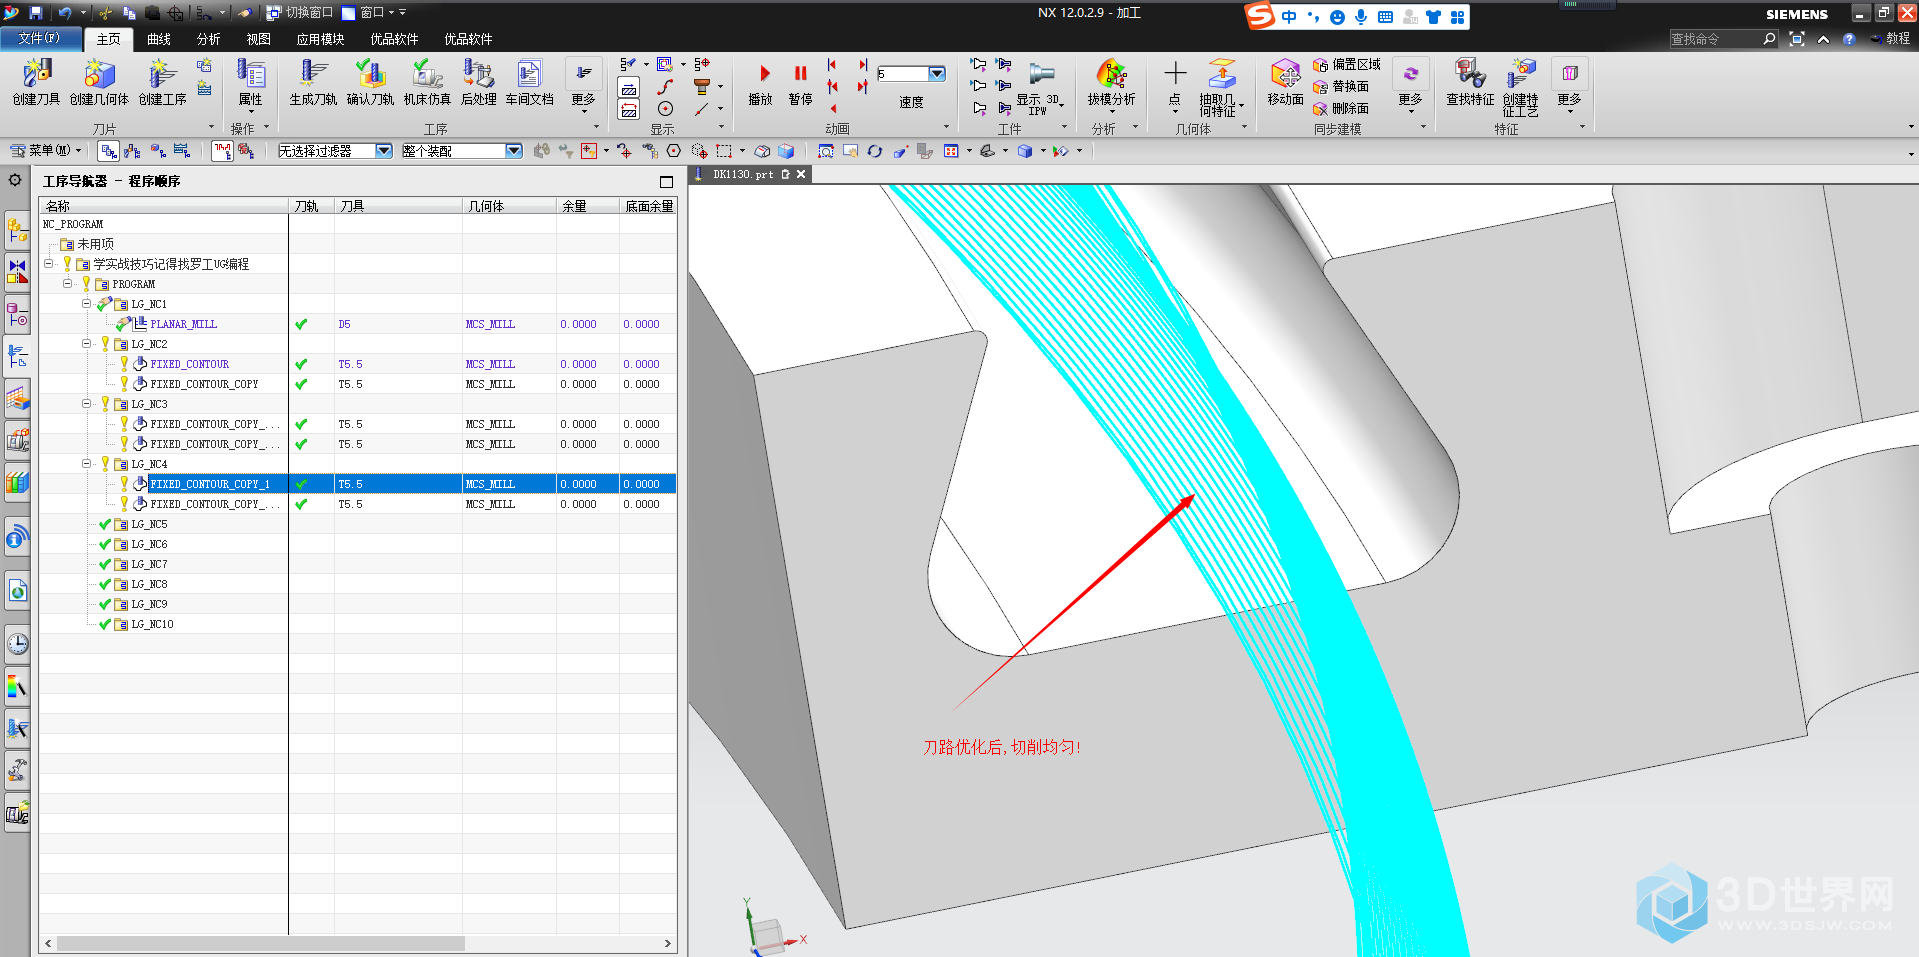Select the 移动面 (Move Face) tool
The height and width of the screenshot is (957, 1919).
1285,81
